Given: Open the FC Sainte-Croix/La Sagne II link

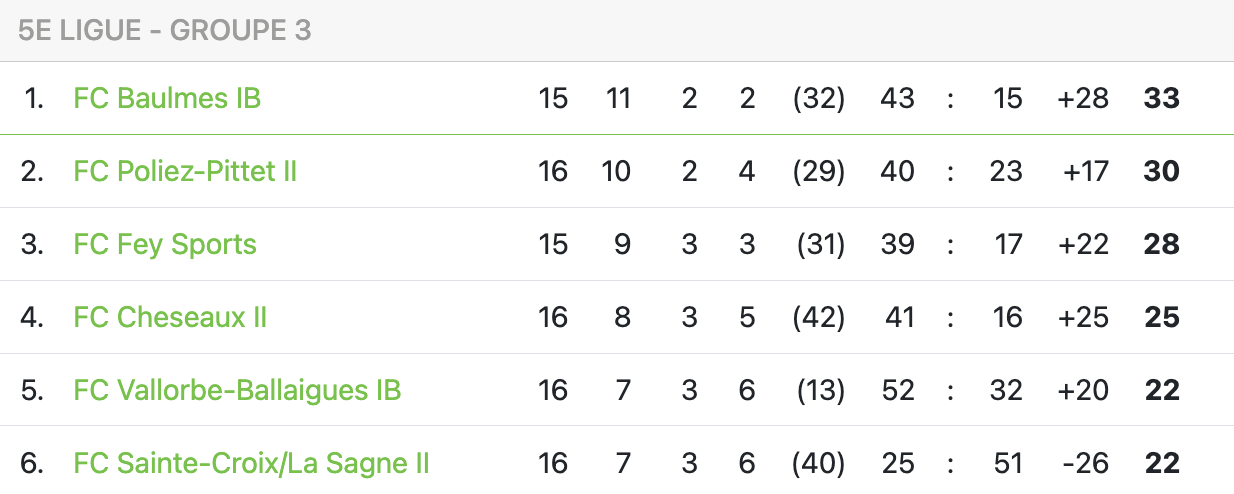Looking at the screenshot, I should click(251, 463).
